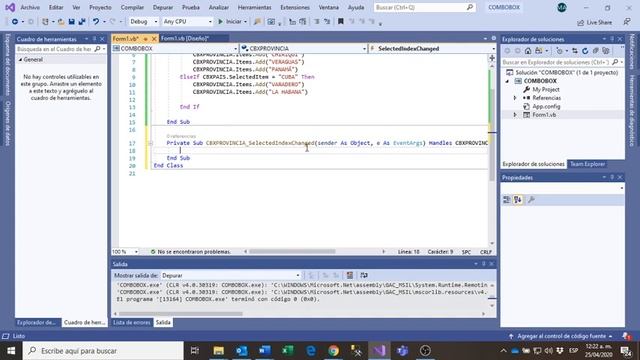Screen dimensions: 640x360
Task: Click No se encontraron problemas indicator
Action: point(190,252)
